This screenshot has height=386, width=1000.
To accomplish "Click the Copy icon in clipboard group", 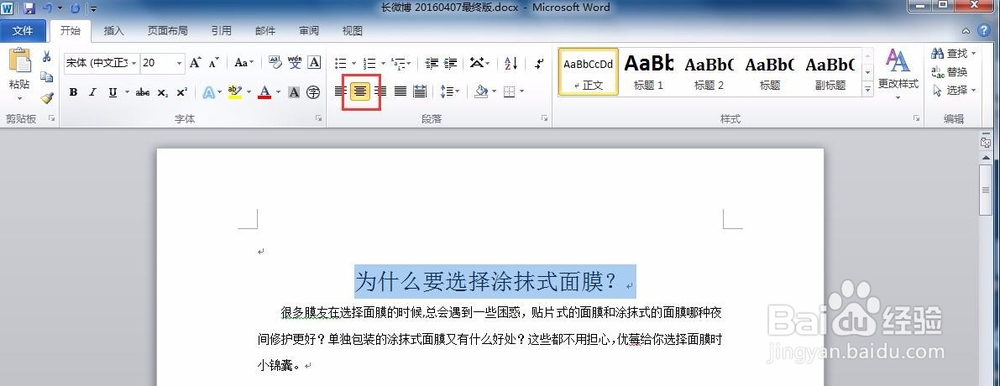I will (47, 77).
